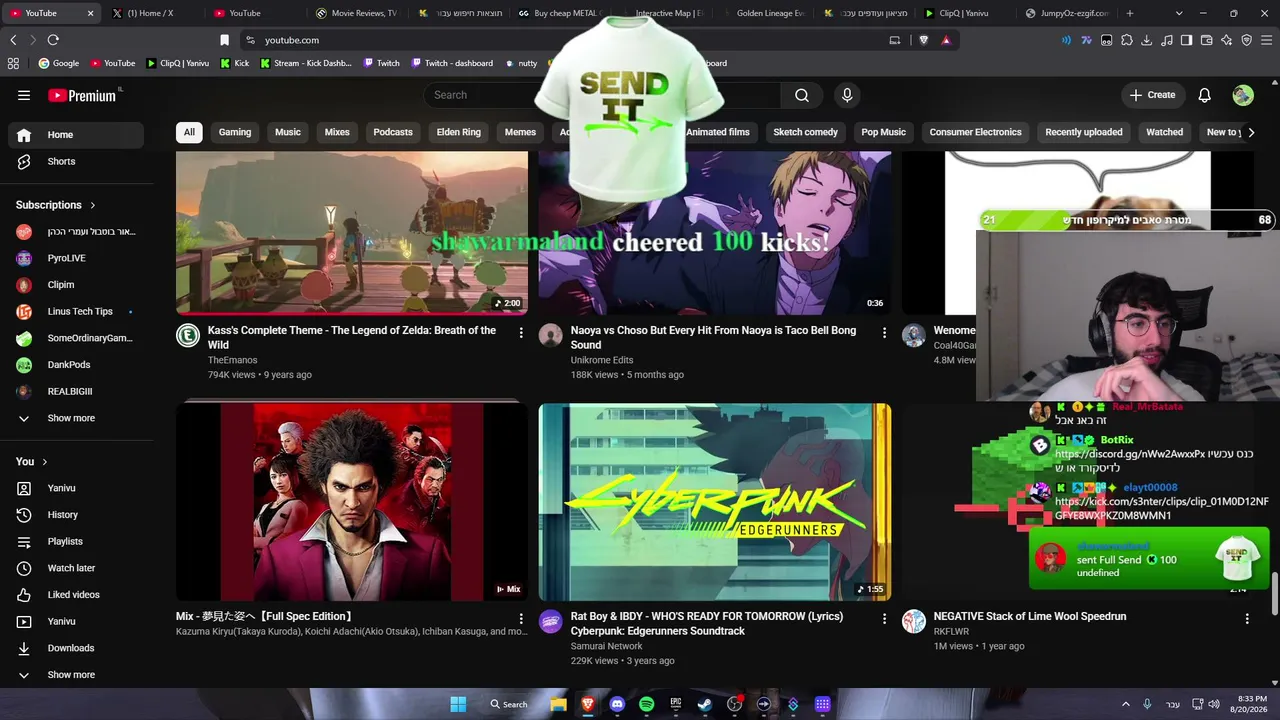Open the Windows Start menu

(458, 704)
